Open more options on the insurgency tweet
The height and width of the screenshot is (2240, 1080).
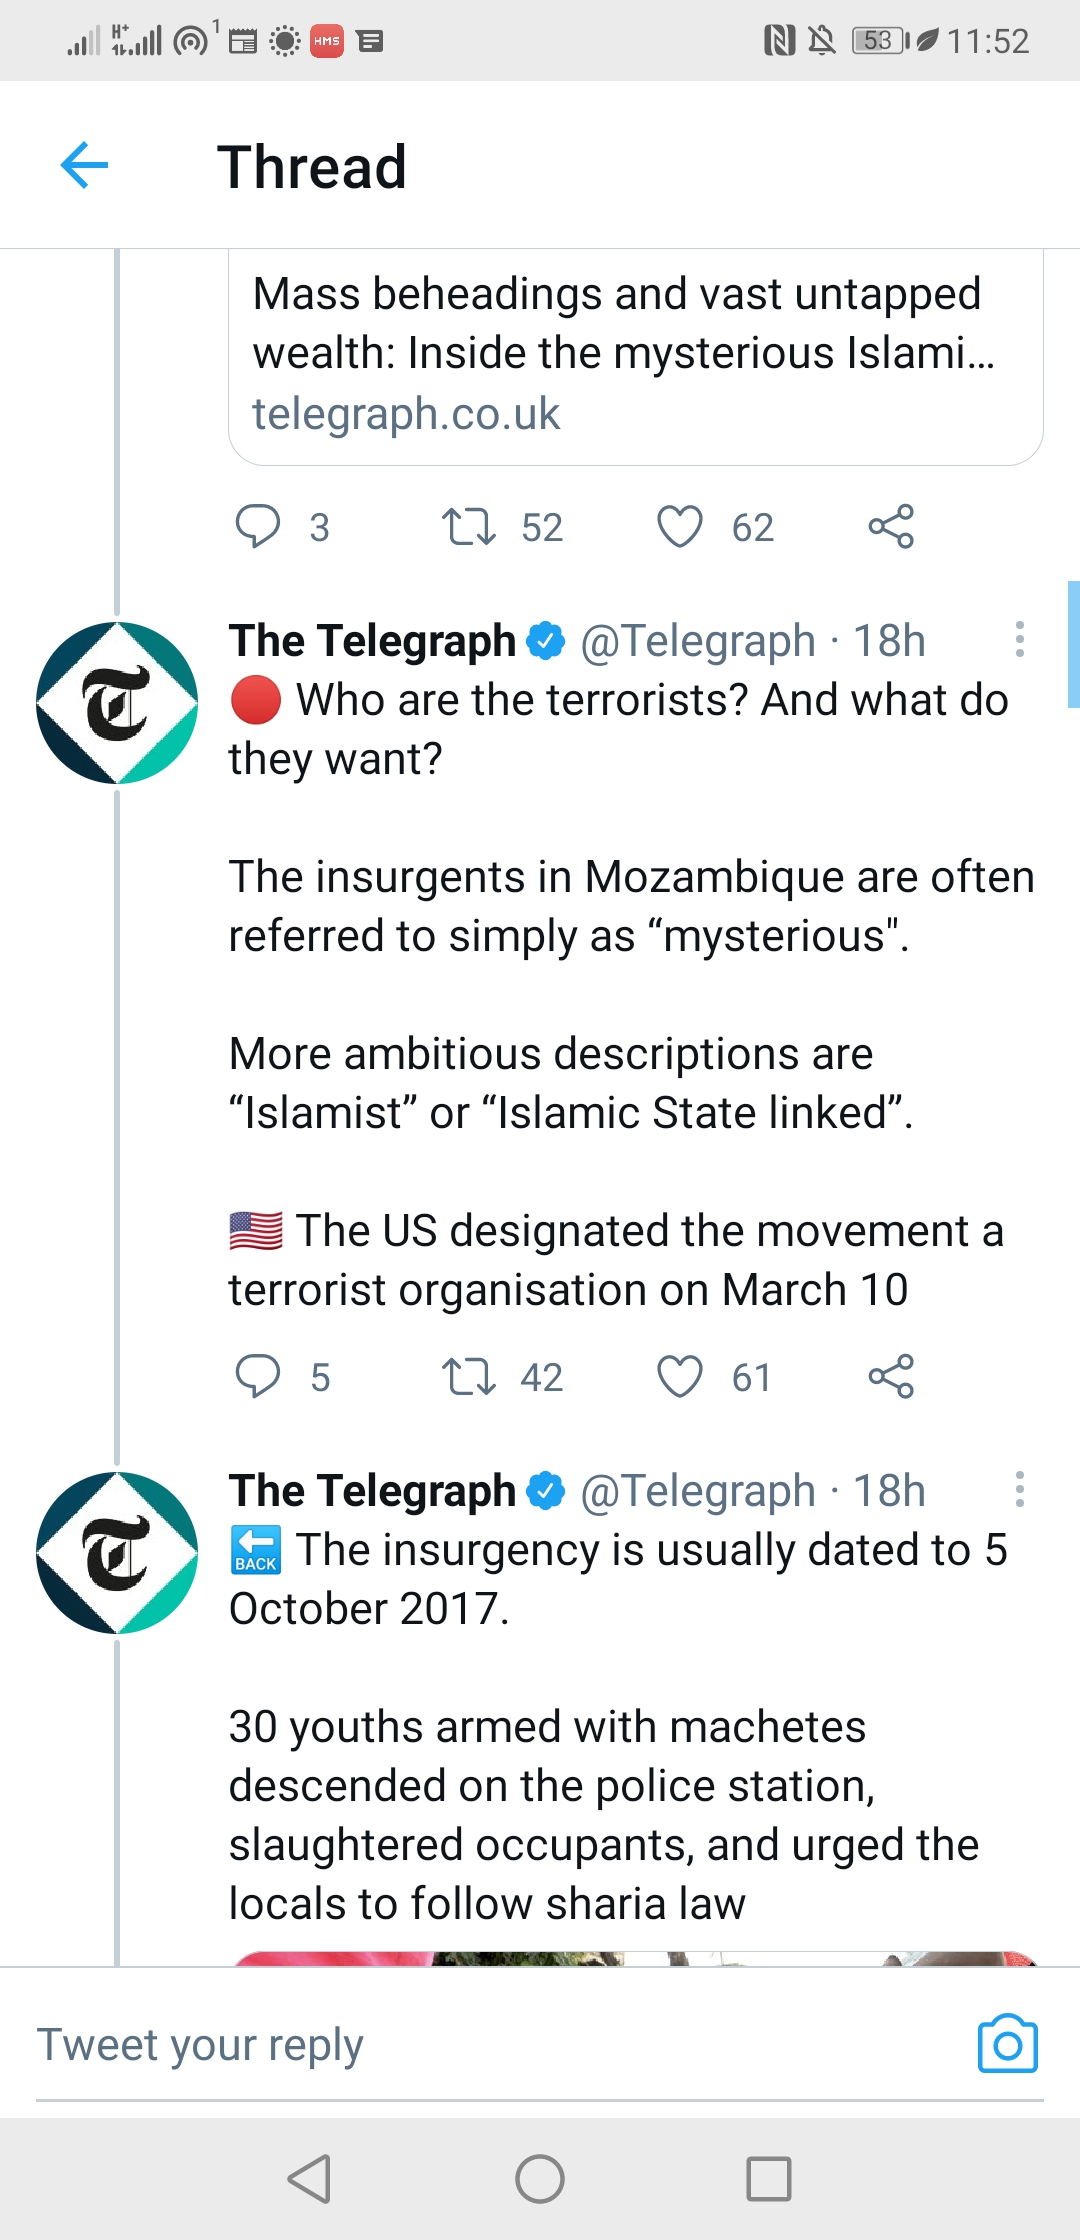coord(1019,1489)
